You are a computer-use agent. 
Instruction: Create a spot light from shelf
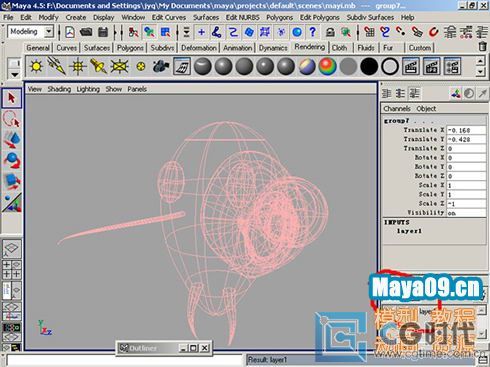98,66
